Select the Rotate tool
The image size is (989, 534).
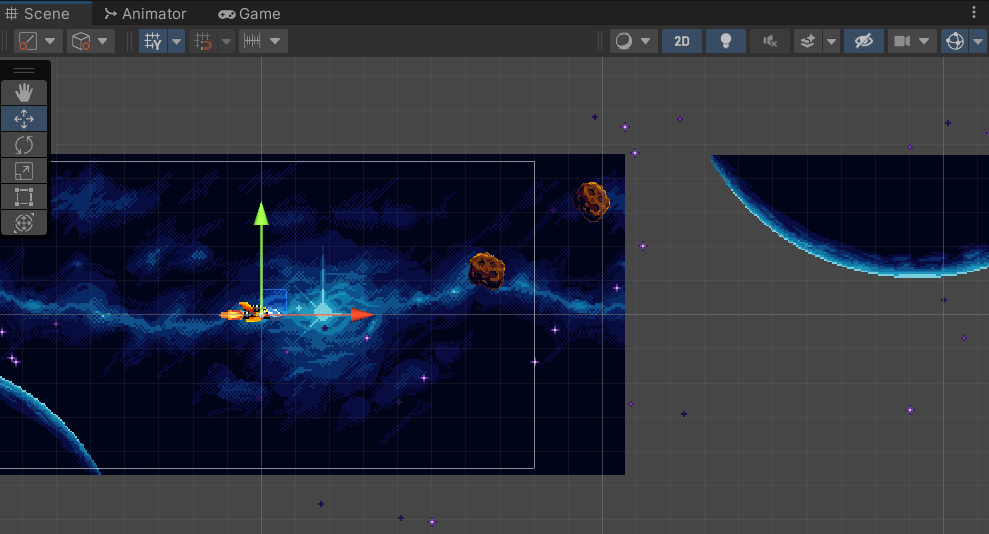(x=24, y=145)
